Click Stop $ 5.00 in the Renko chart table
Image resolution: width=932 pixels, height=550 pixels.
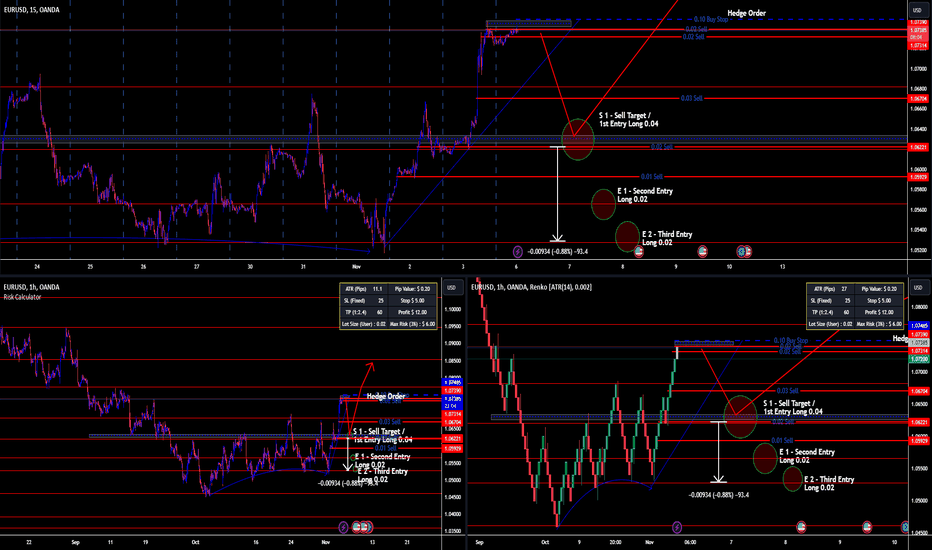point(879,301)
